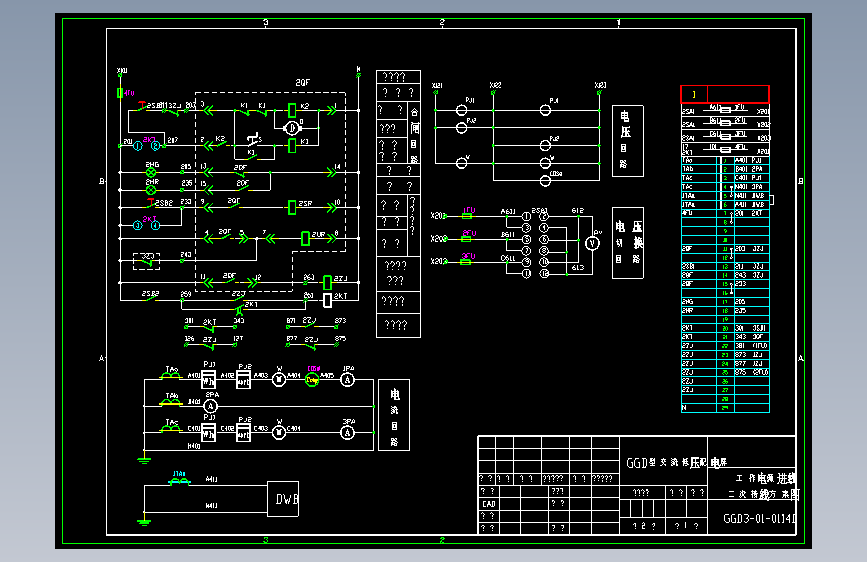Click the CAD cell in the title block
The width and height of the screenshot is (867, 562).
[489, 504]
